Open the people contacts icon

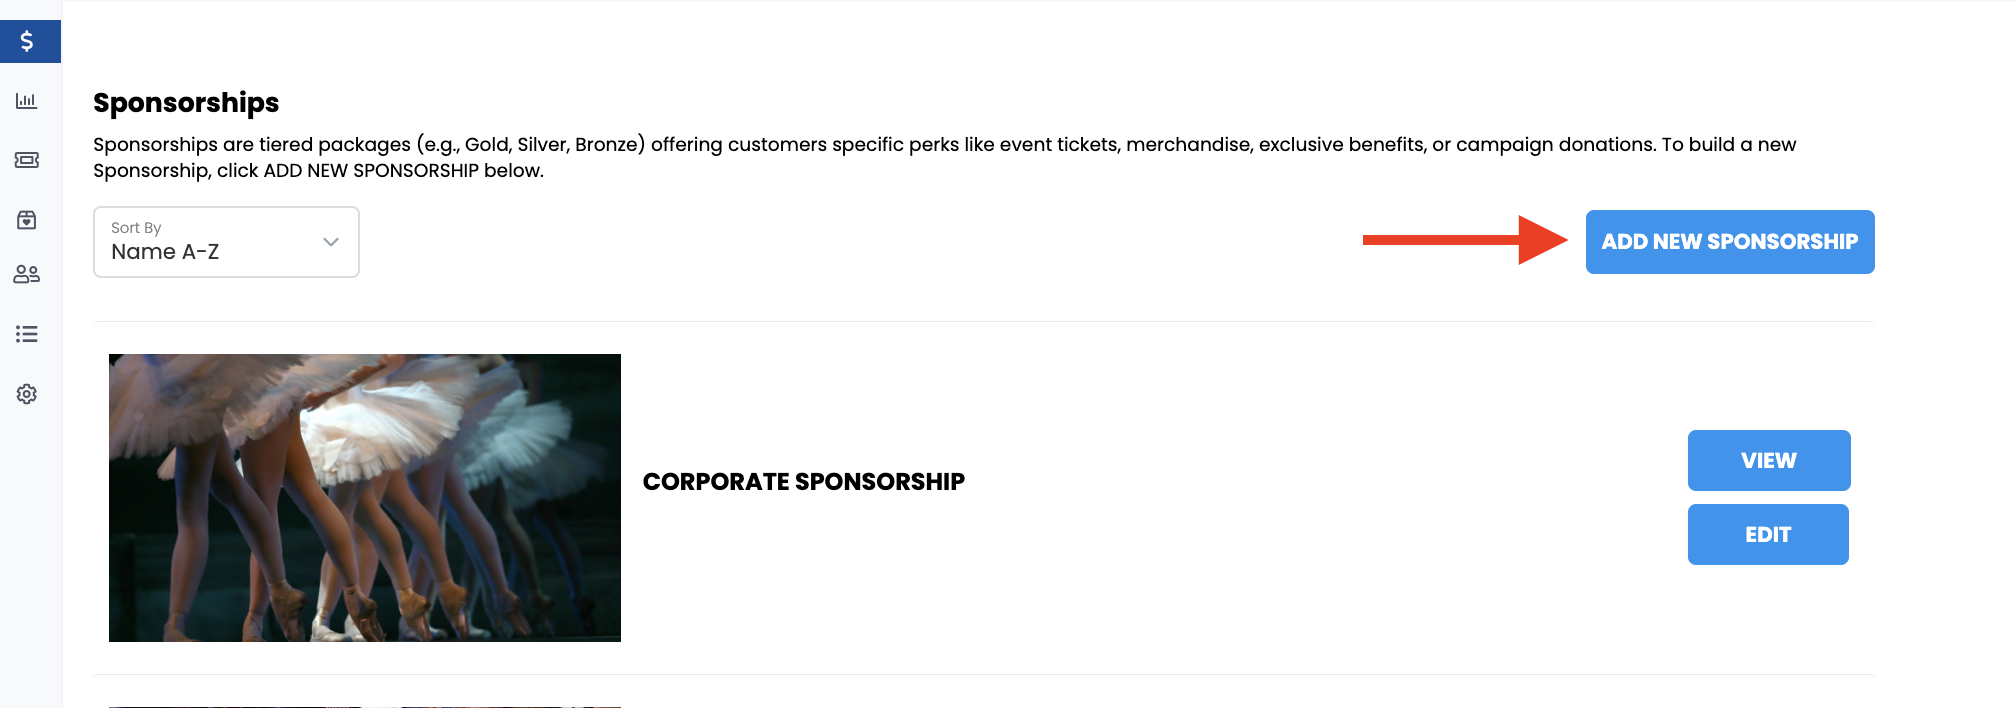27,274
